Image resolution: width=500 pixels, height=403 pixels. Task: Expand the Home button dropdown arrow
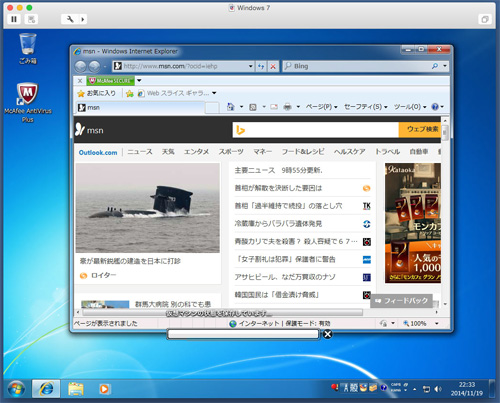241,107
